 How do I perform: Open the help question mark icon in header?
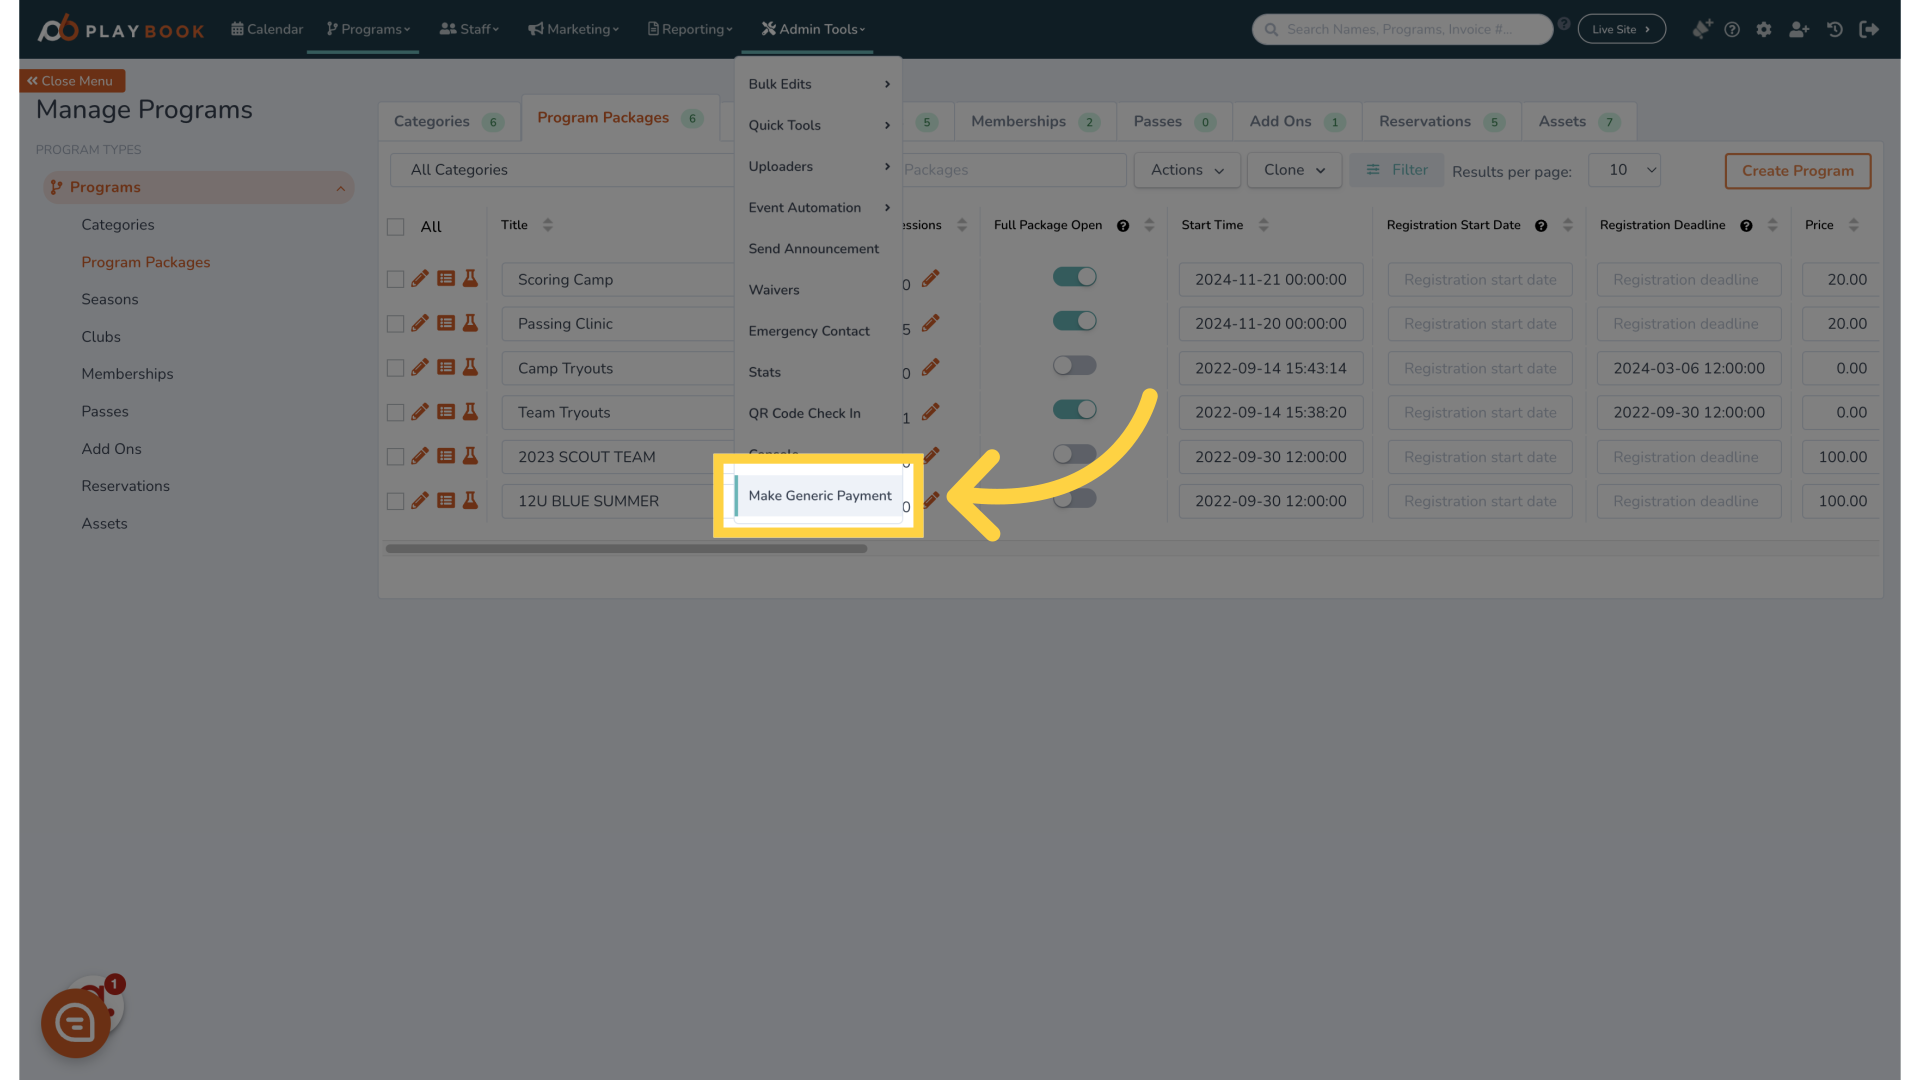[1732, 30]
